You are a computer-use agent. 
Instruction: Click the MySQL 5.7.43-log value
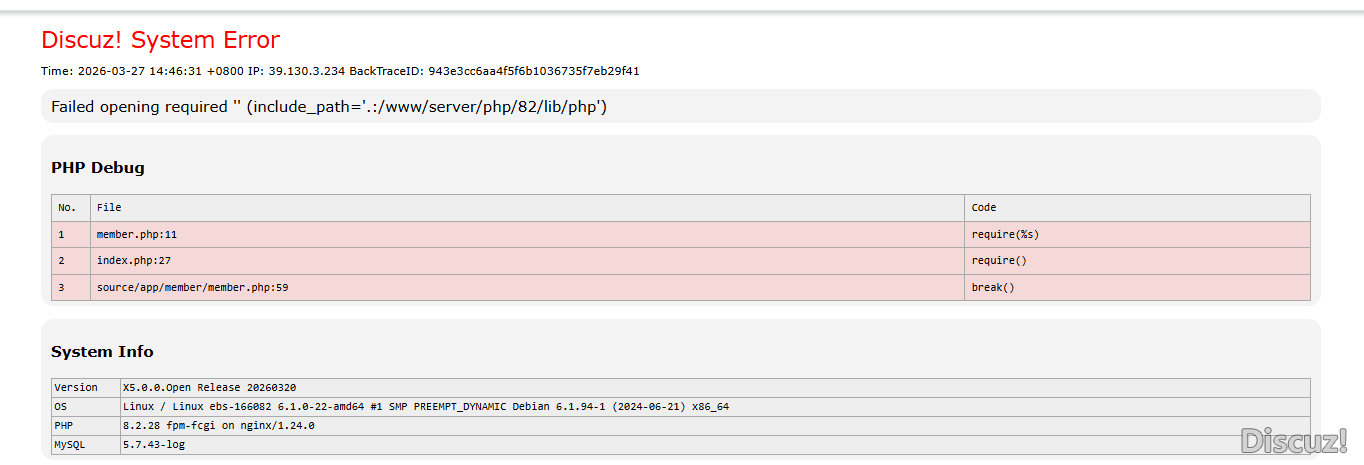(154, 444)
